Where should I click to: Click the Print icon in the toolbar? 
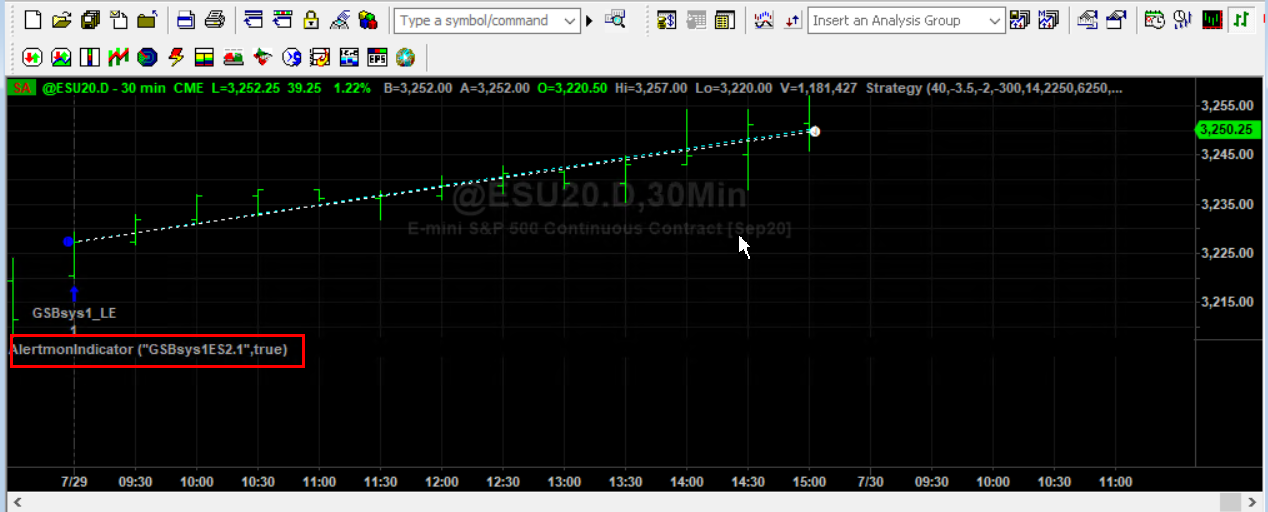(x=214, y=20)
